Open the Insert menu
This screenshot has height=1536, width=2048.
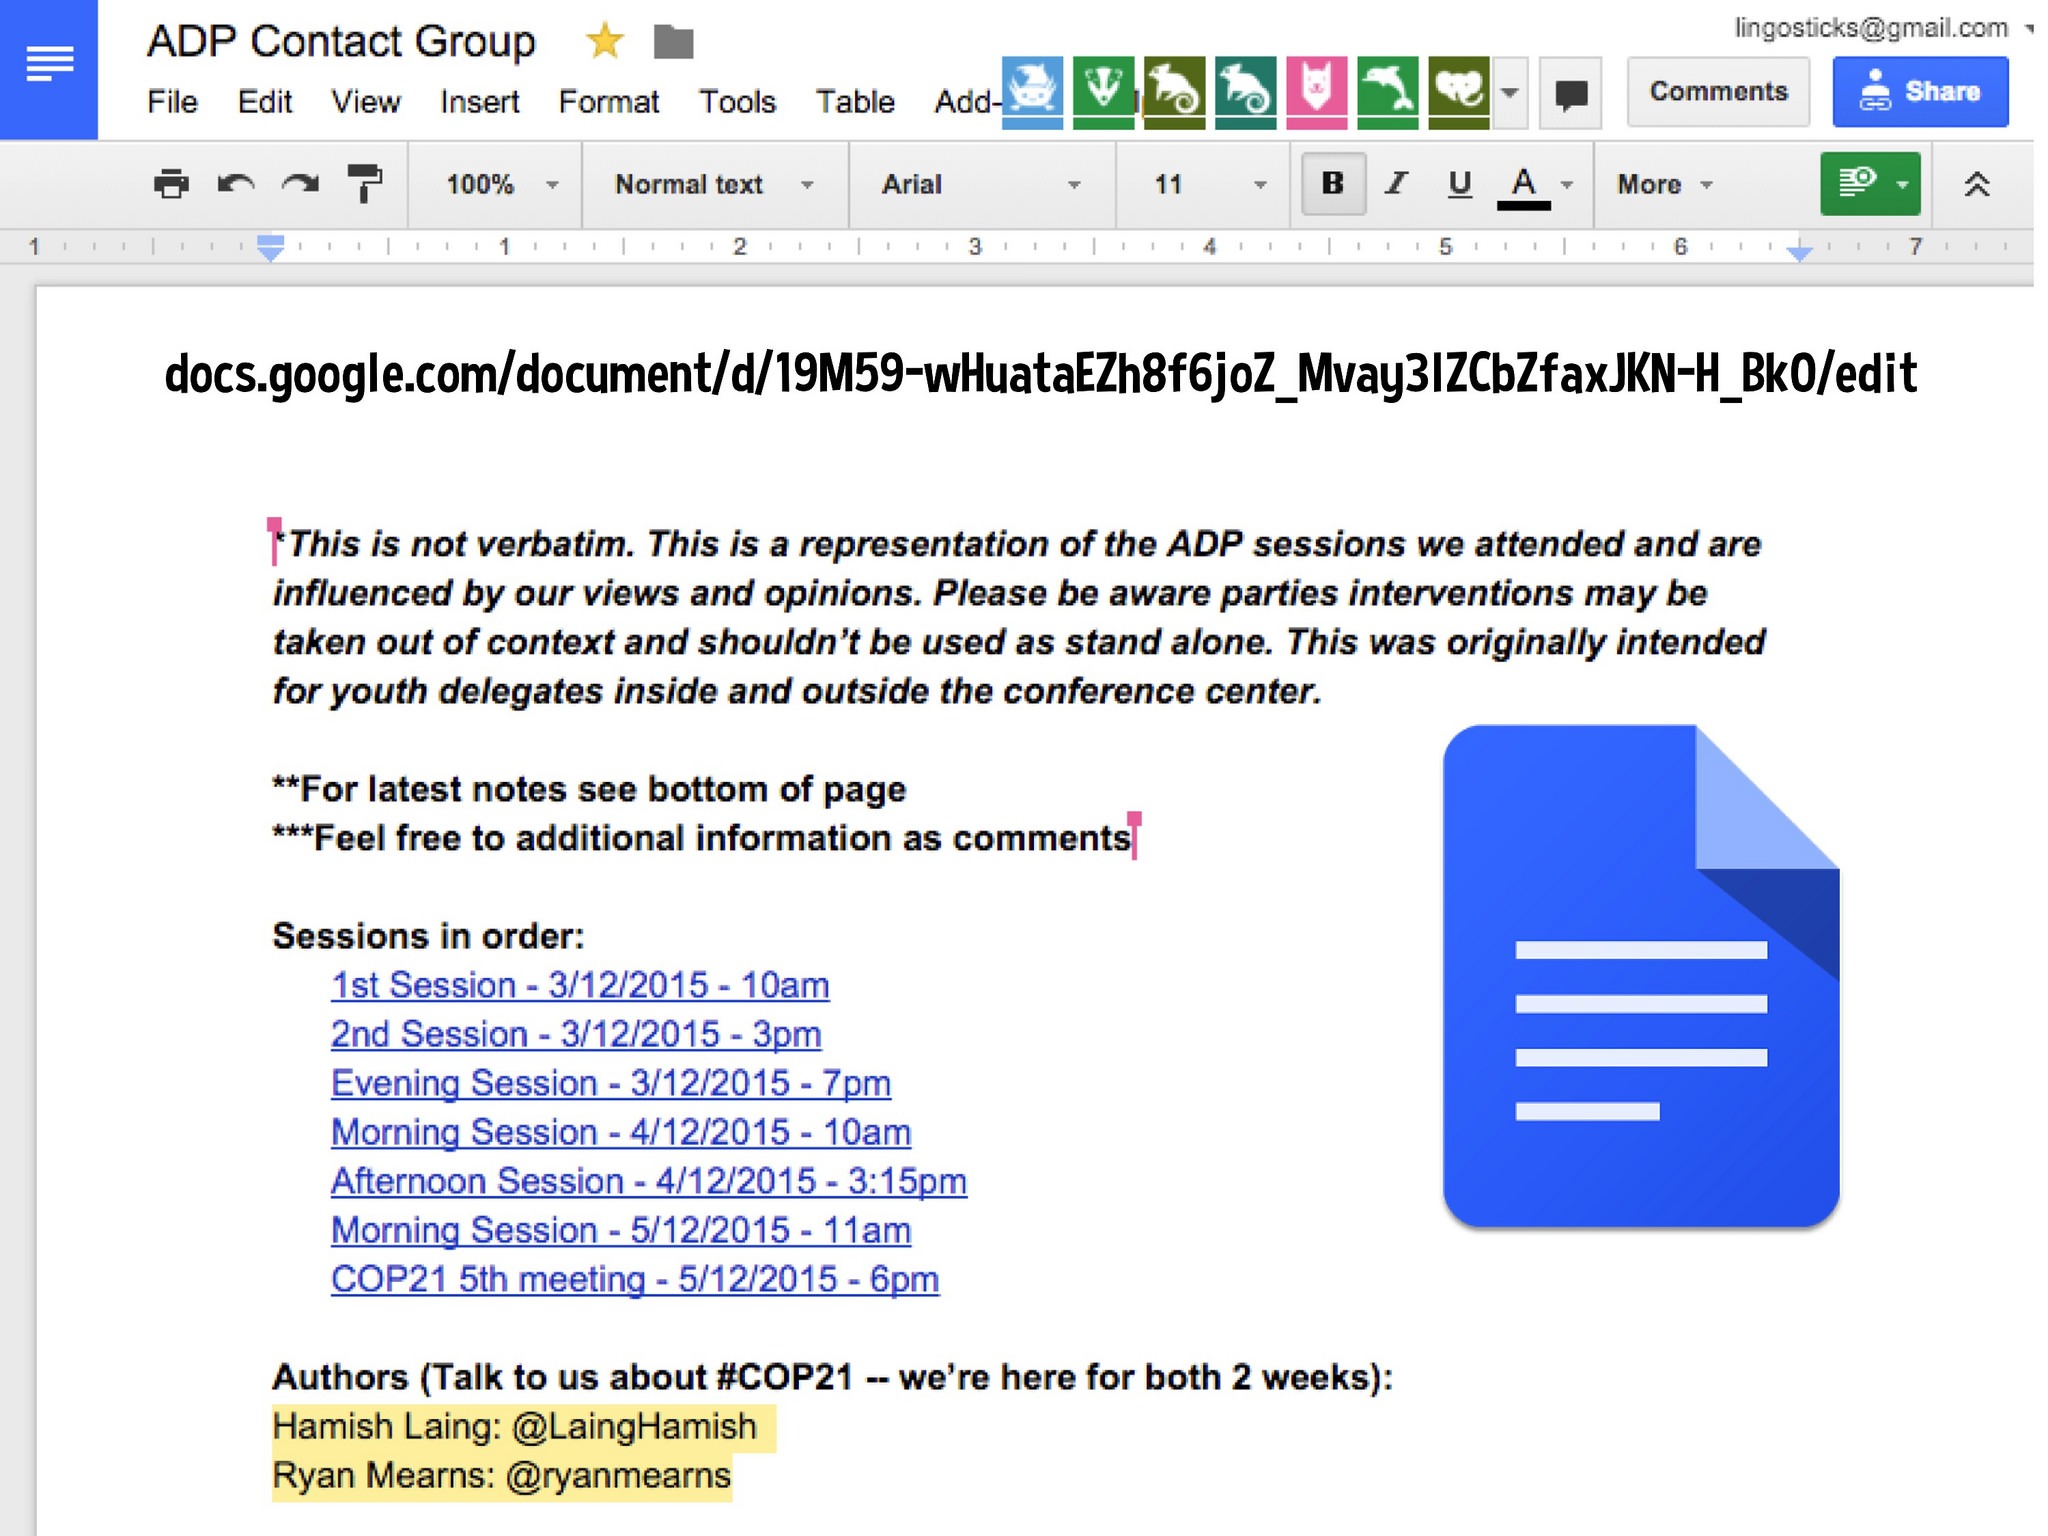click(x=479, y=102)
